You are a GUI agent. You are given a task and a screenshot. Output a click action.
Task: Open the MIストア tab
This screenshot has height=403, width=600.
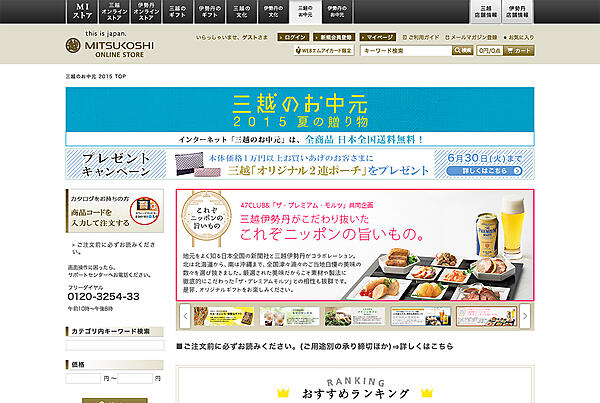pos(82,11)
